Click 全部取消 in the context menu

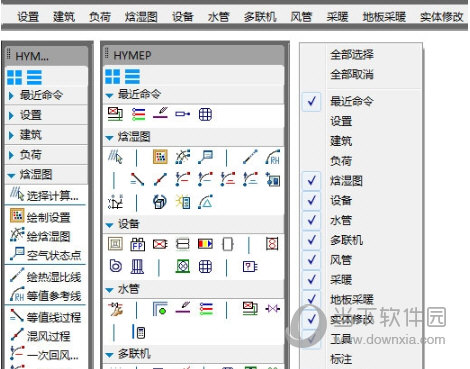[x=352, y=74]
